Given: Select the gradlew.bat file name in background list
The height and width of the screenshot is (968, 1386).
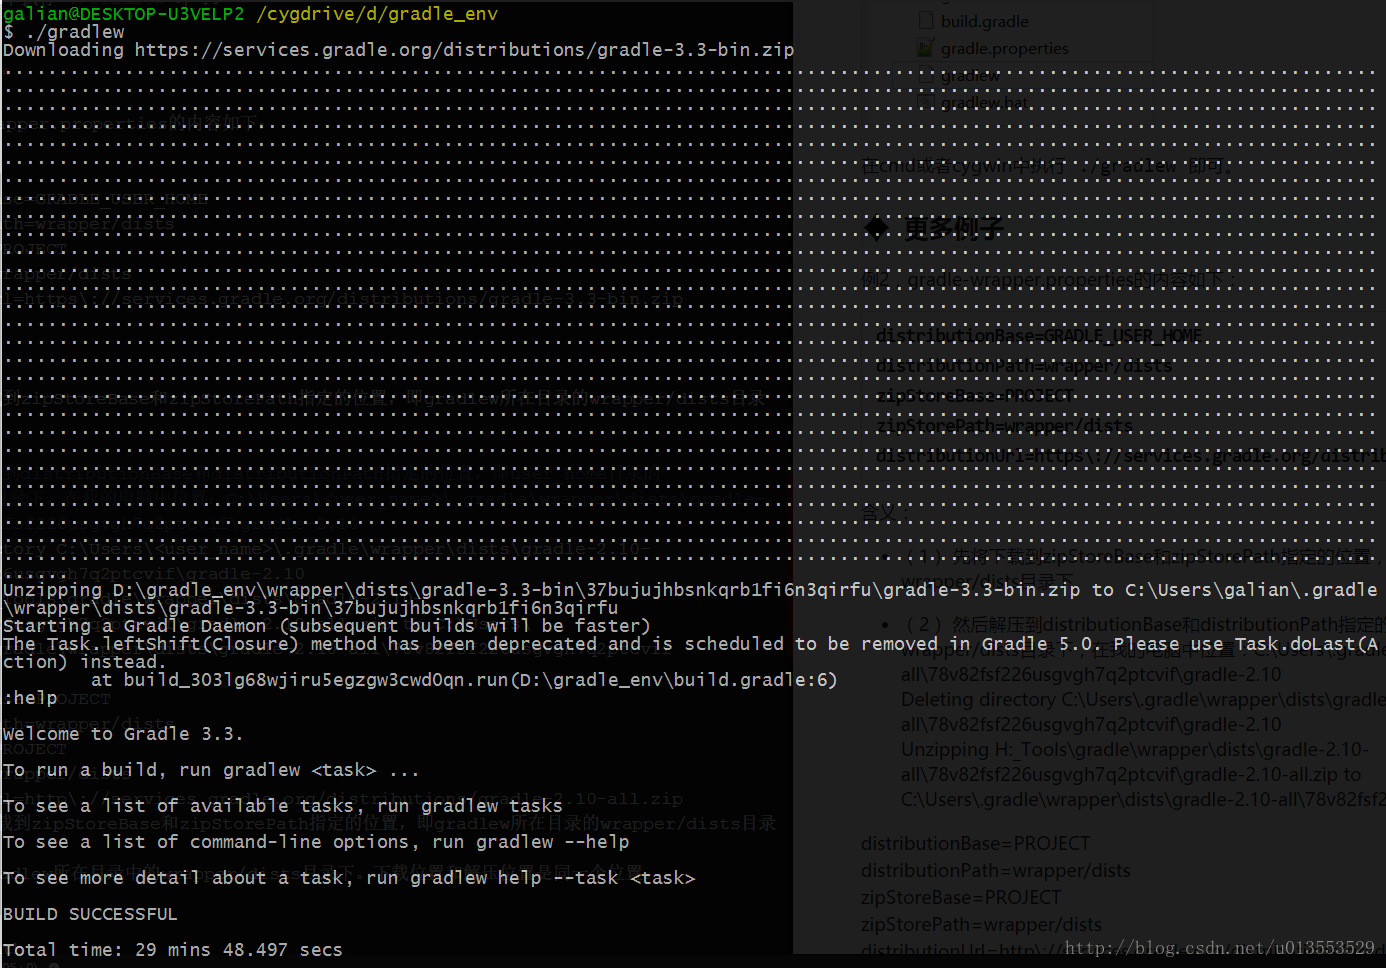Looking at the screenshot, I should click(x=984, y=103).
